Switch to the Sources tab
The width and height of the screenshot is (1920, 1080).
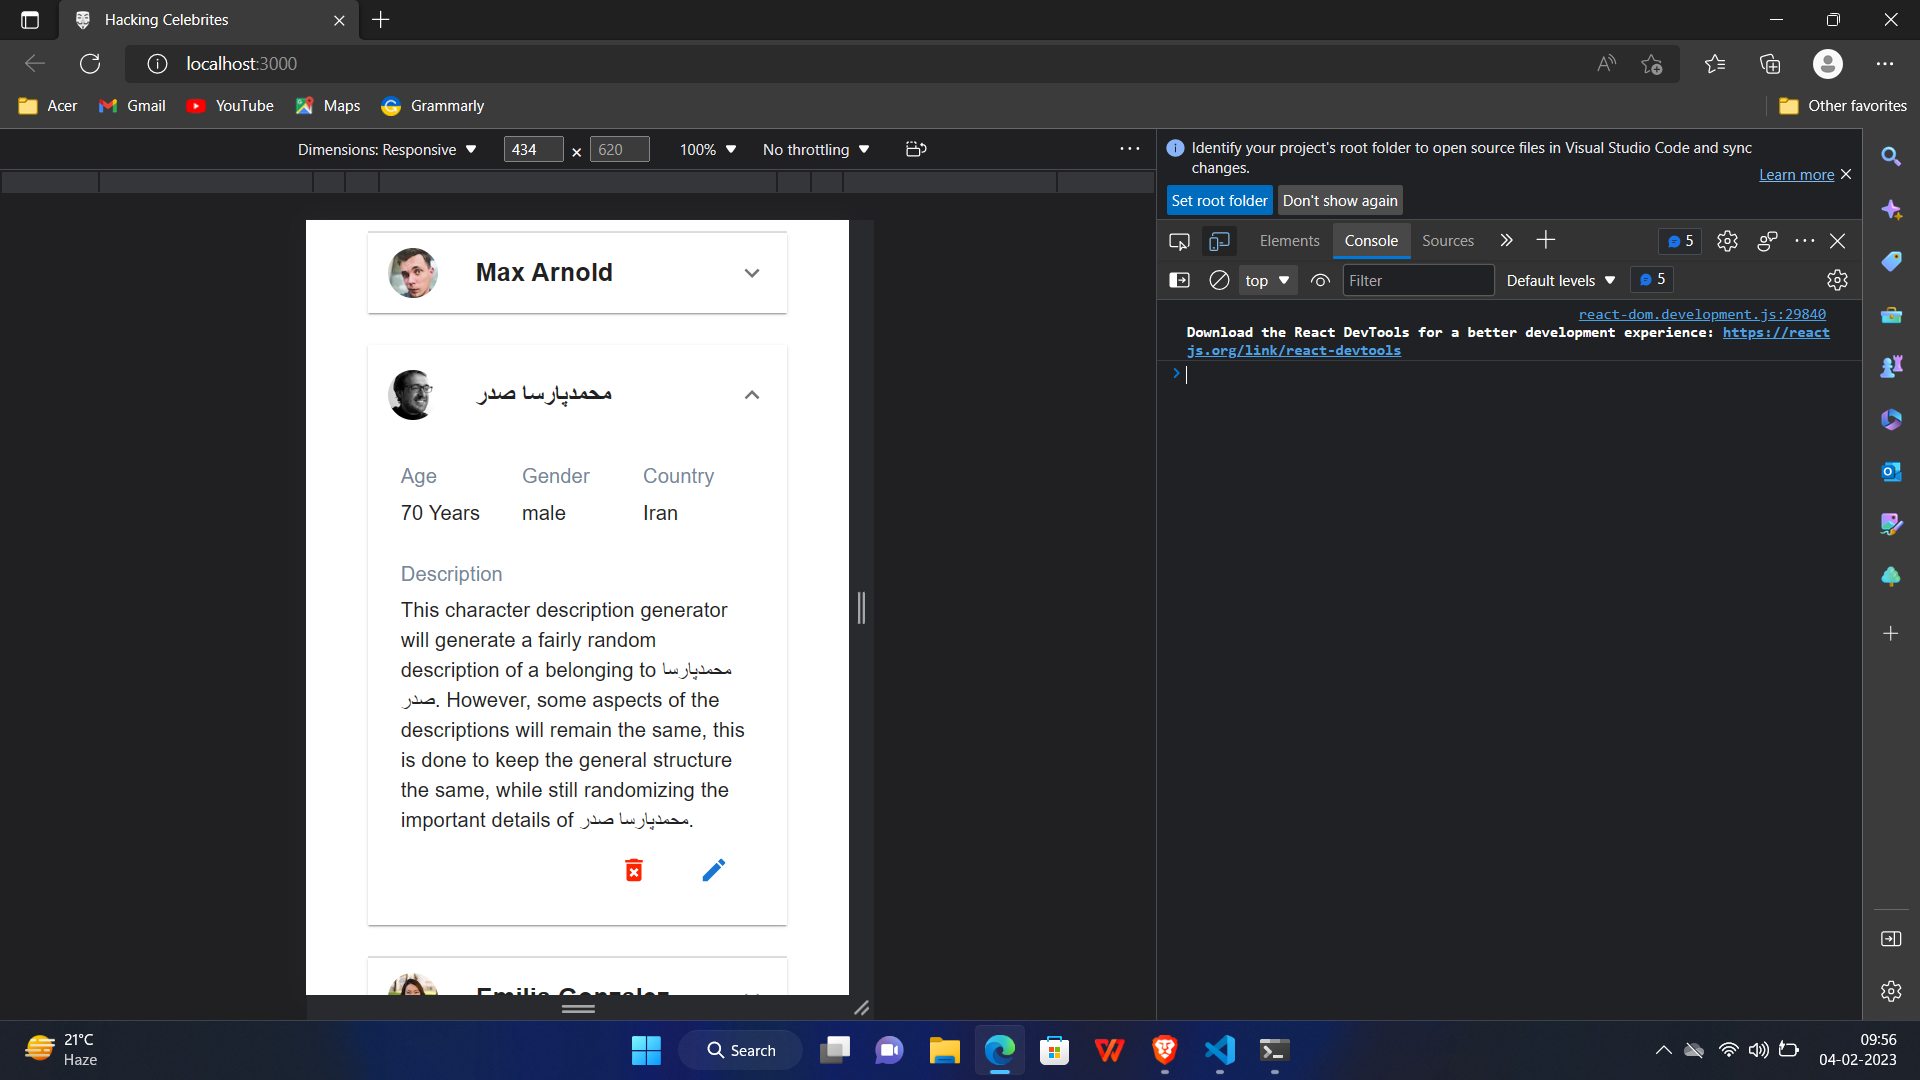click(x=1448, y=240)
